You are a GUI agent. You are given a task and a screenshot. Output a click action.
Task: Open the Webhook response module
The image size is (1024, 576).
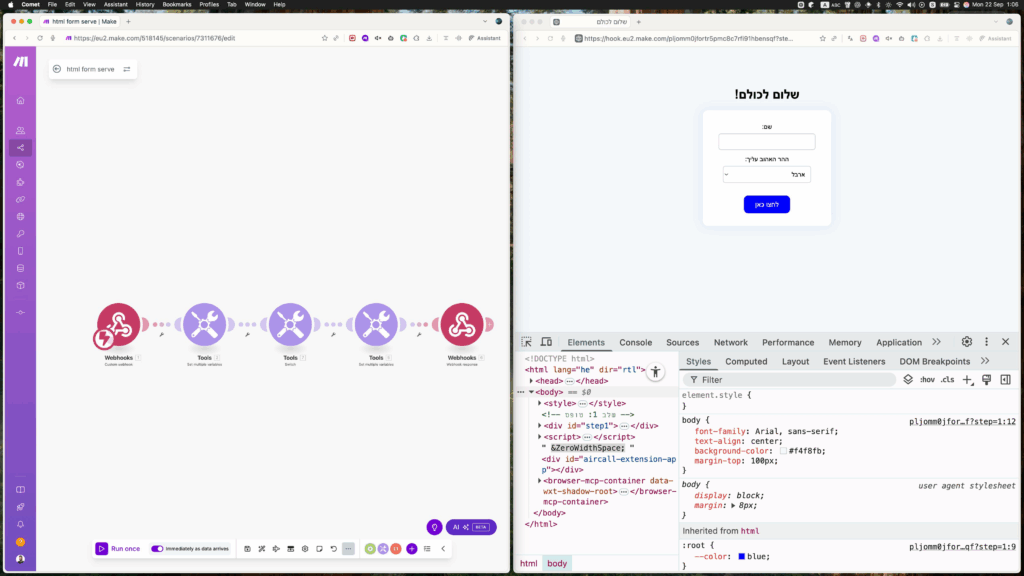coord(462,325)
